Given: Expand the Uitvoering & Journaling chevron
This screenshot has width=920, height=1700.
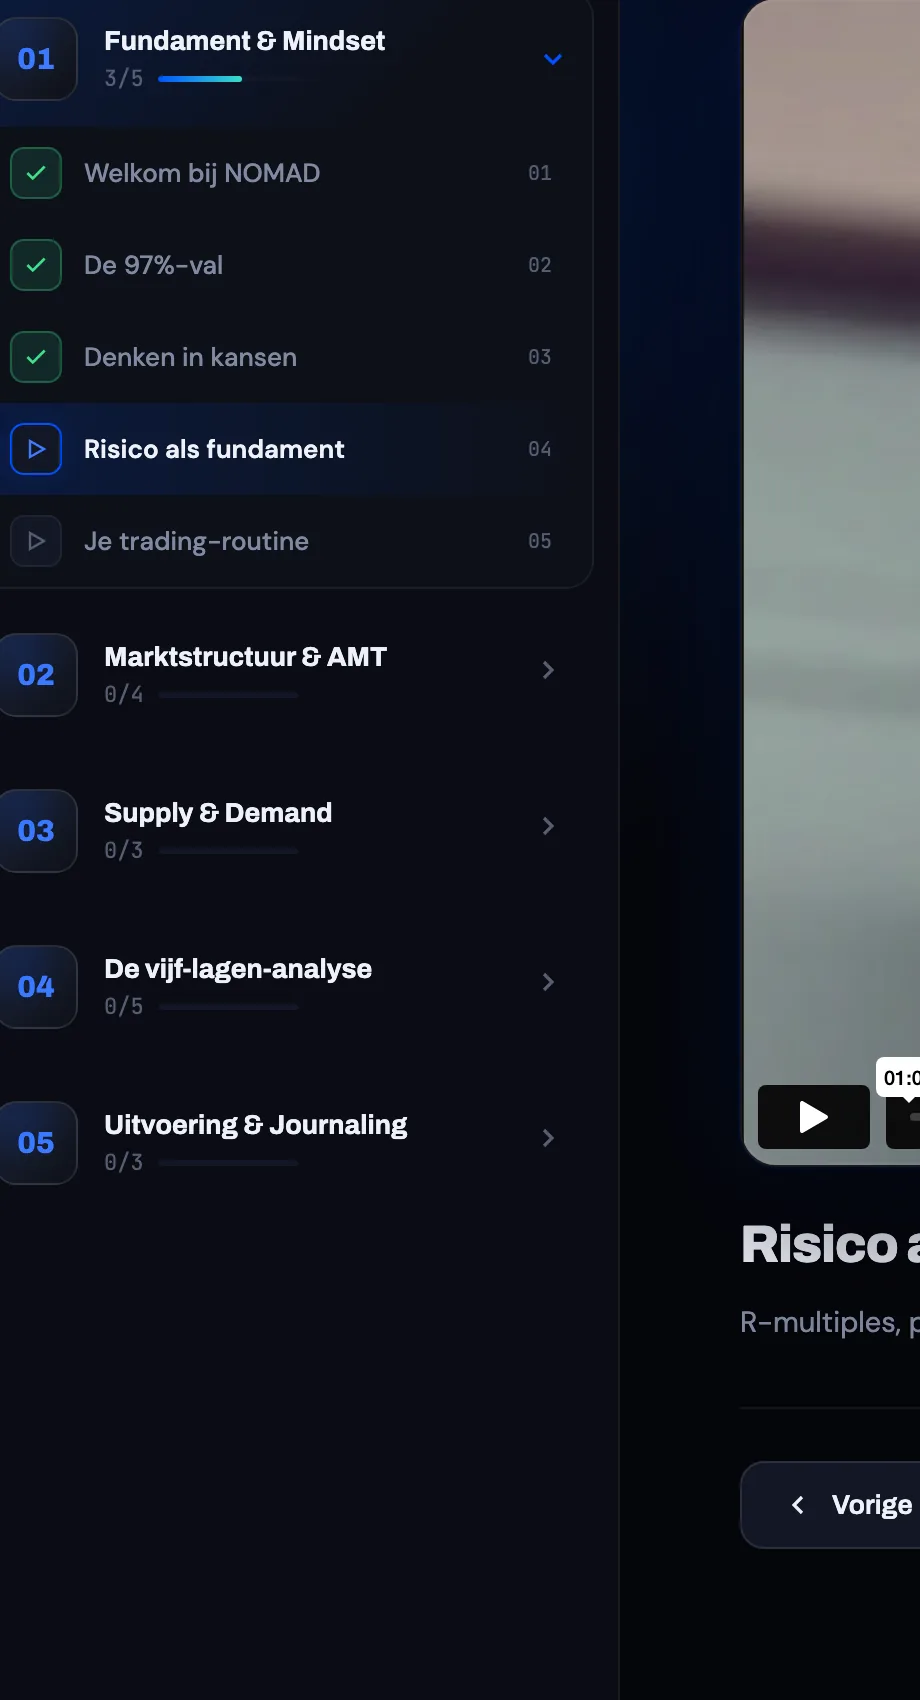Looking at the screenshot, I should point(548,1138).
